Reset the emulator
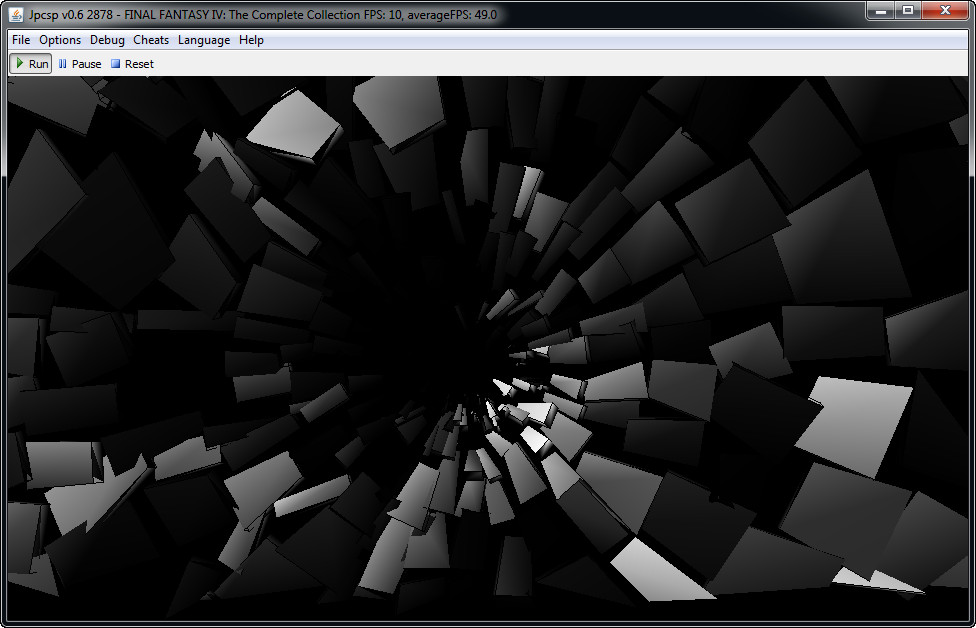This screenshot has height=628, width=976. (x=132, y=63)
